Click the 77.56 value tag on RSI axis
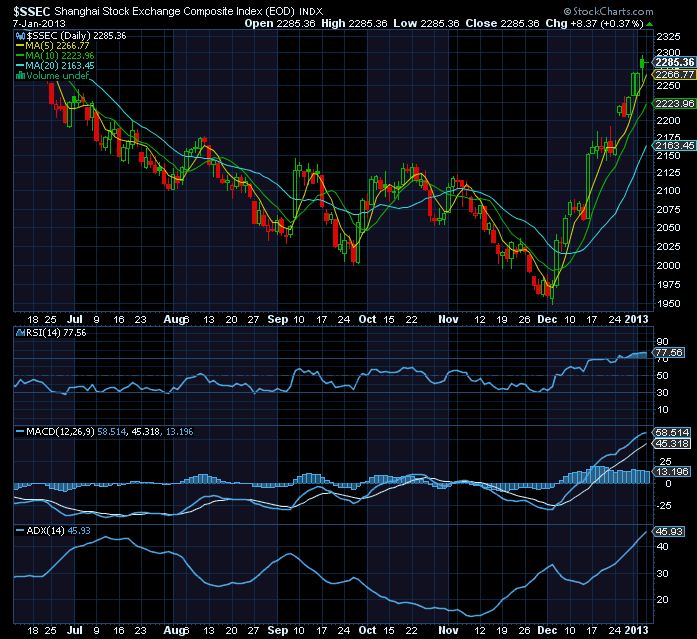The height and width of the screenshot is (639, 697). 669,352
